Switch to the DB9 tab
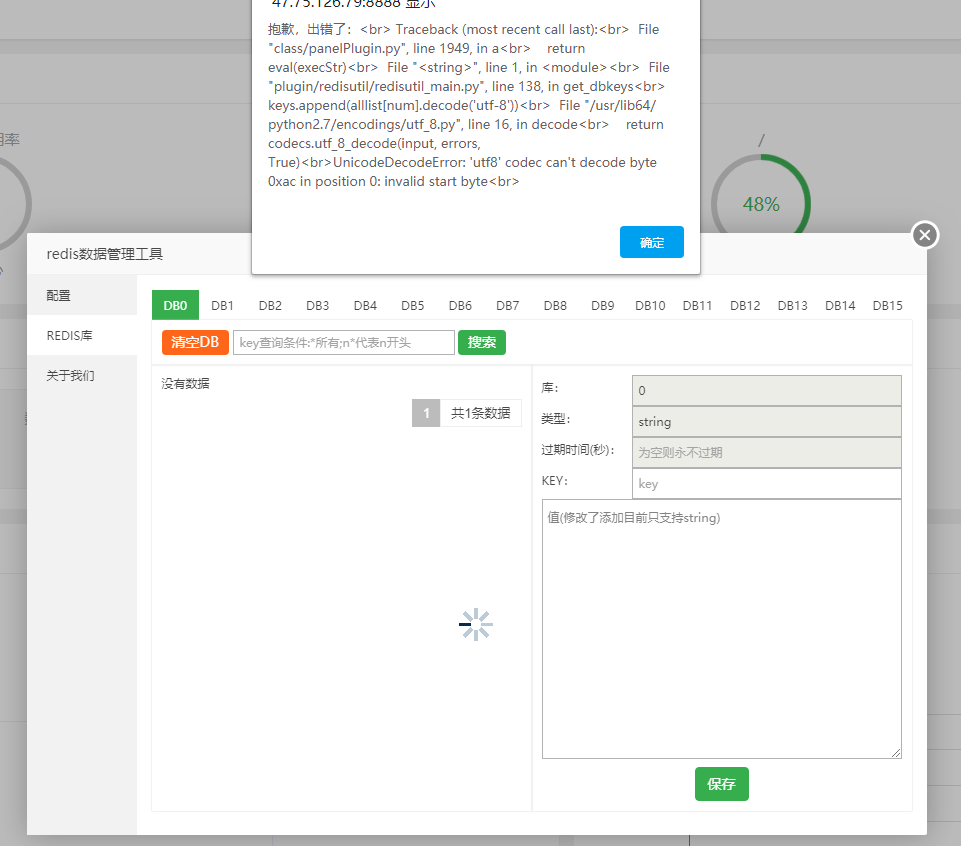This screenshot has height=846, width=961. (x=602, y=305)
